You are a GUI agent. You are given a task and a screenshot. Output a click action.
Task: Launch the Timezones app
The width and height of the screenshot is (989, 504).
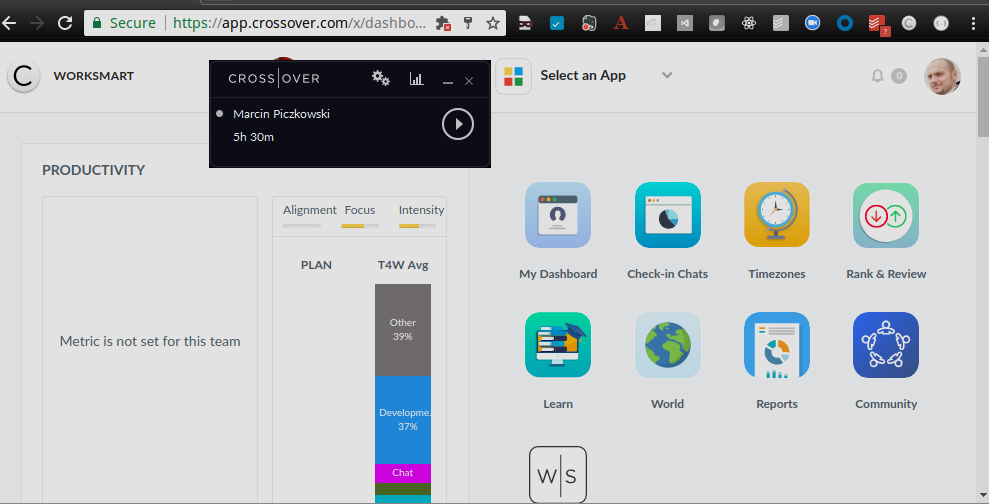(776, 215)
